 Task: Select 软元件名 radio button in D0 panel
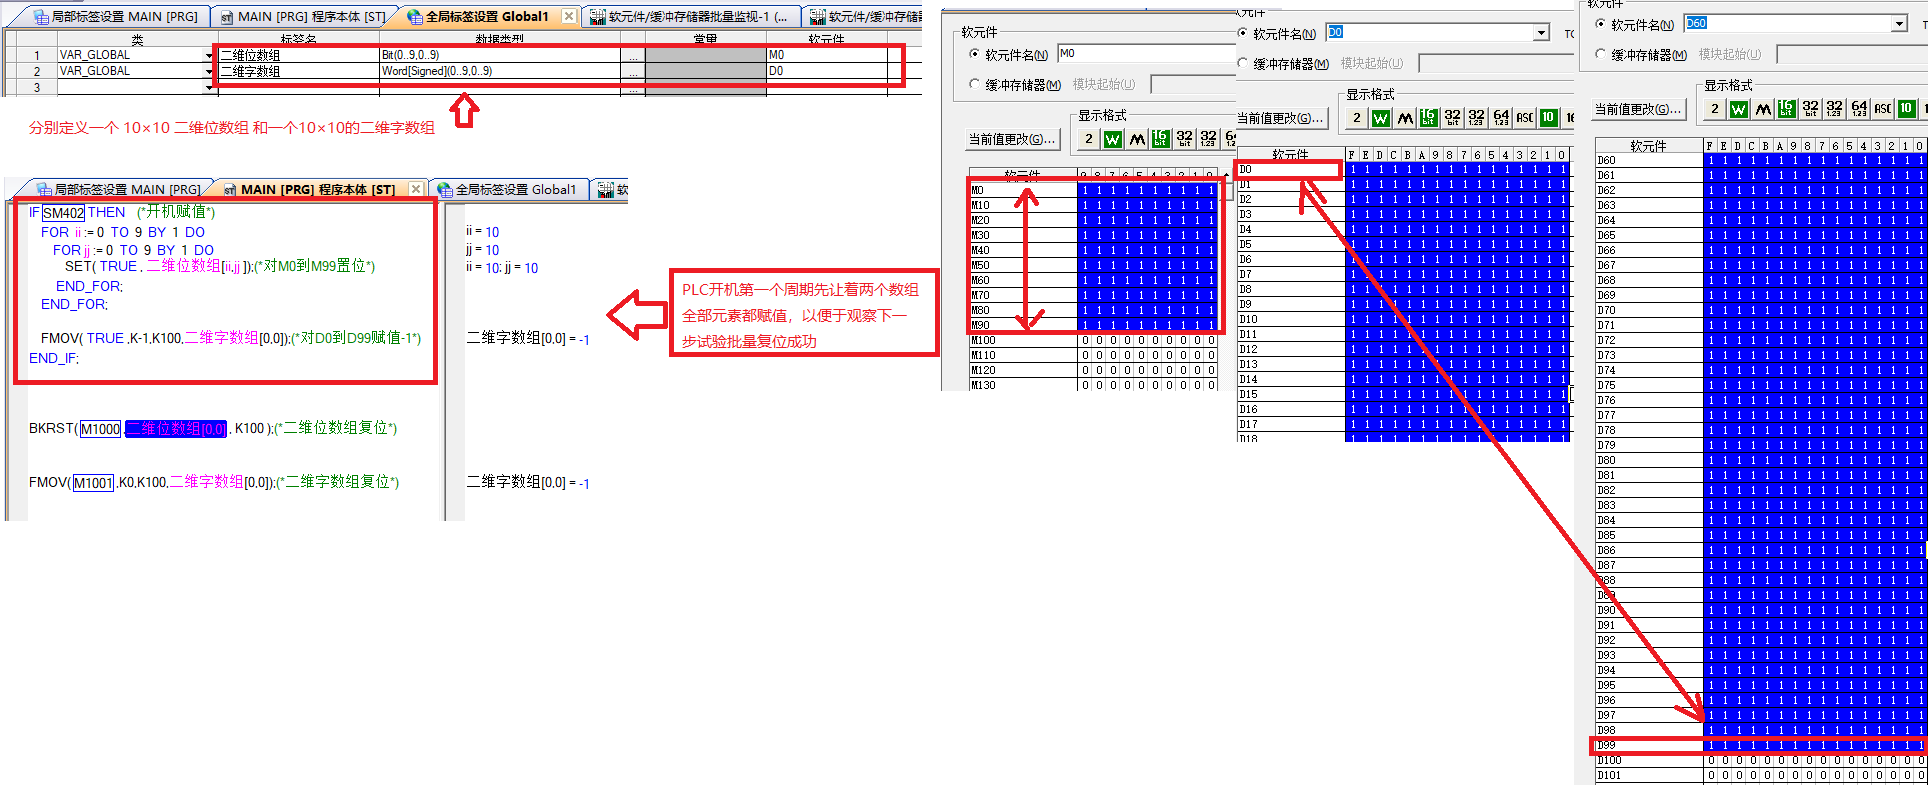coord(1243,33)
